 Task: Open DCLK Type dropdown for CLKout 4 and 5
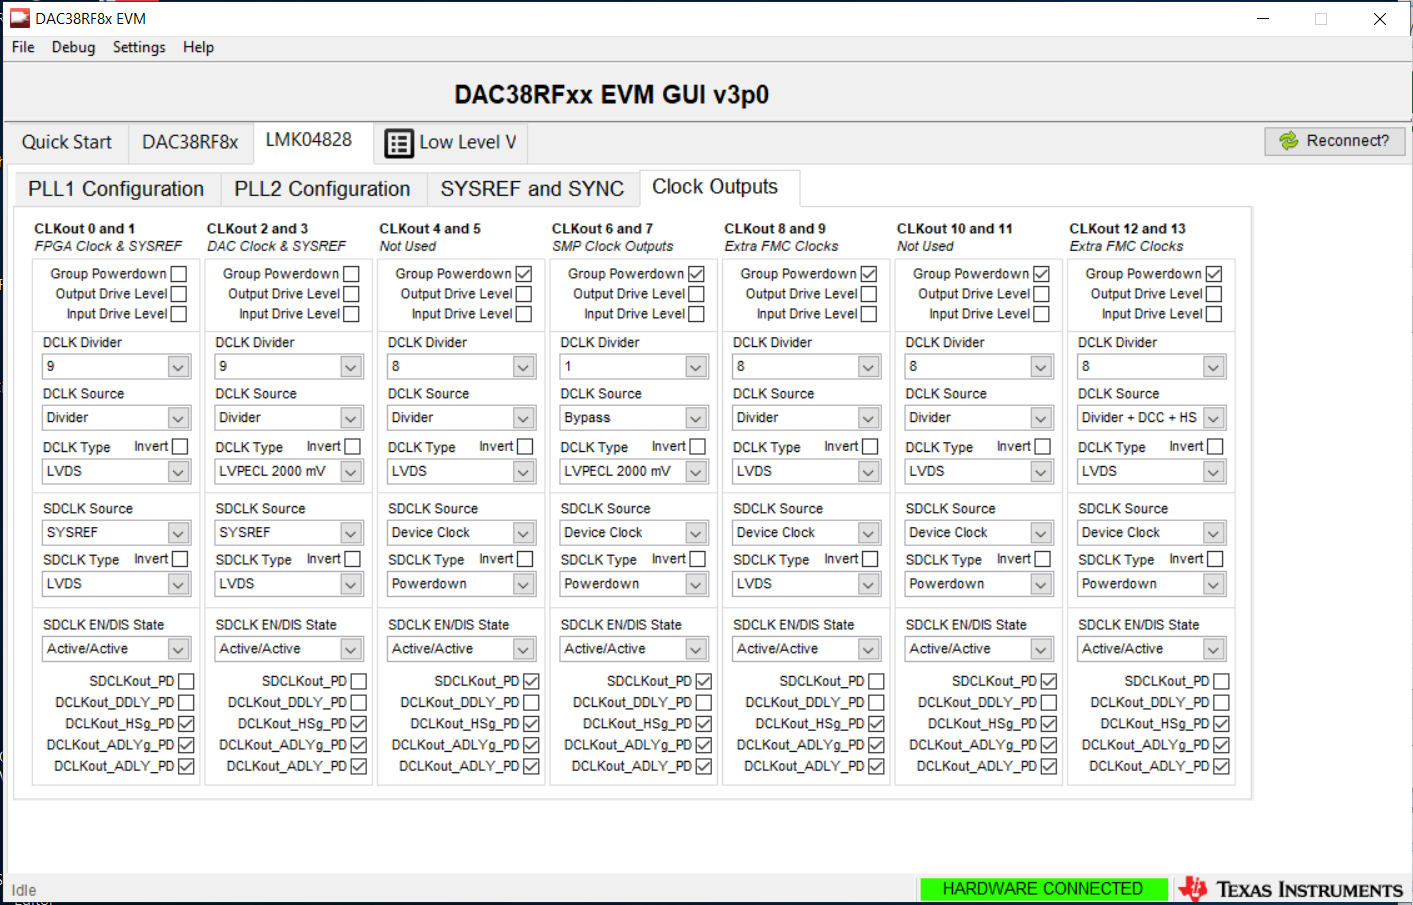coord(461,471)
